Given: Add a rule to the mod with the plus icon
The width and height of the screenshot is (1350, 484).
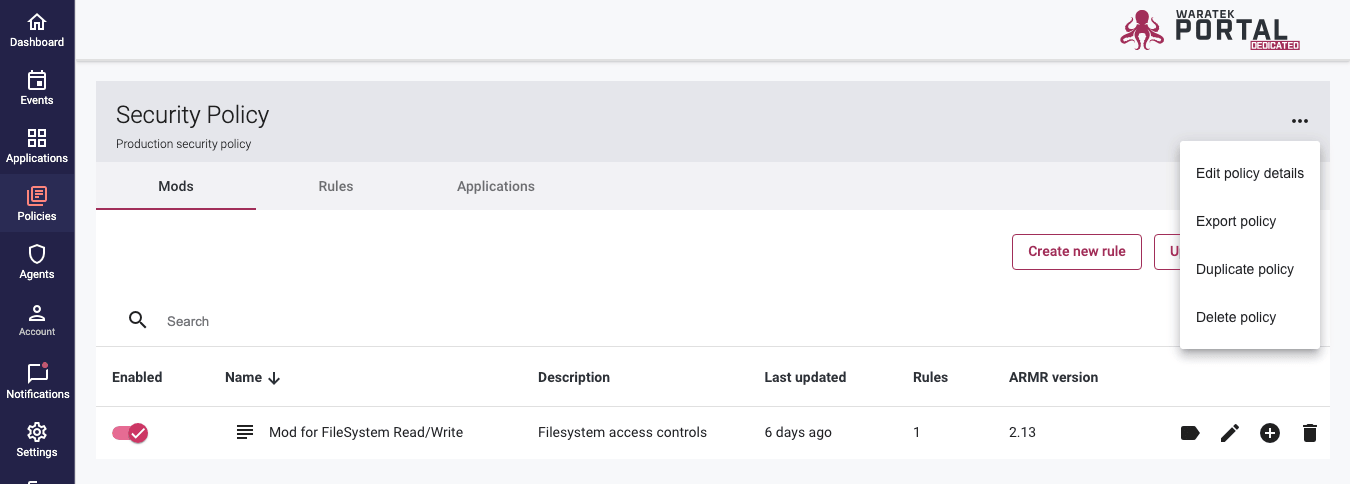Looking at the screenshot, I should pyautogui.click(x=1270, y=433).
